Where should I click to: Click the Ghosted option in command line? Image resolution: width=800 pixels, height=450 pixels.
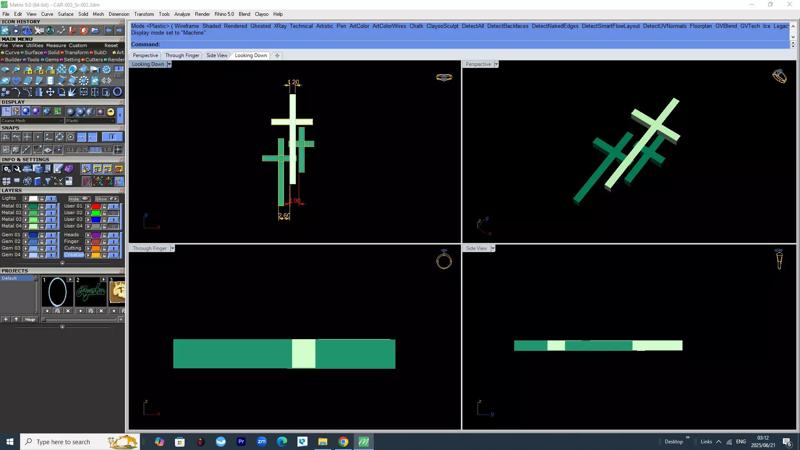[x=260, y=26]
